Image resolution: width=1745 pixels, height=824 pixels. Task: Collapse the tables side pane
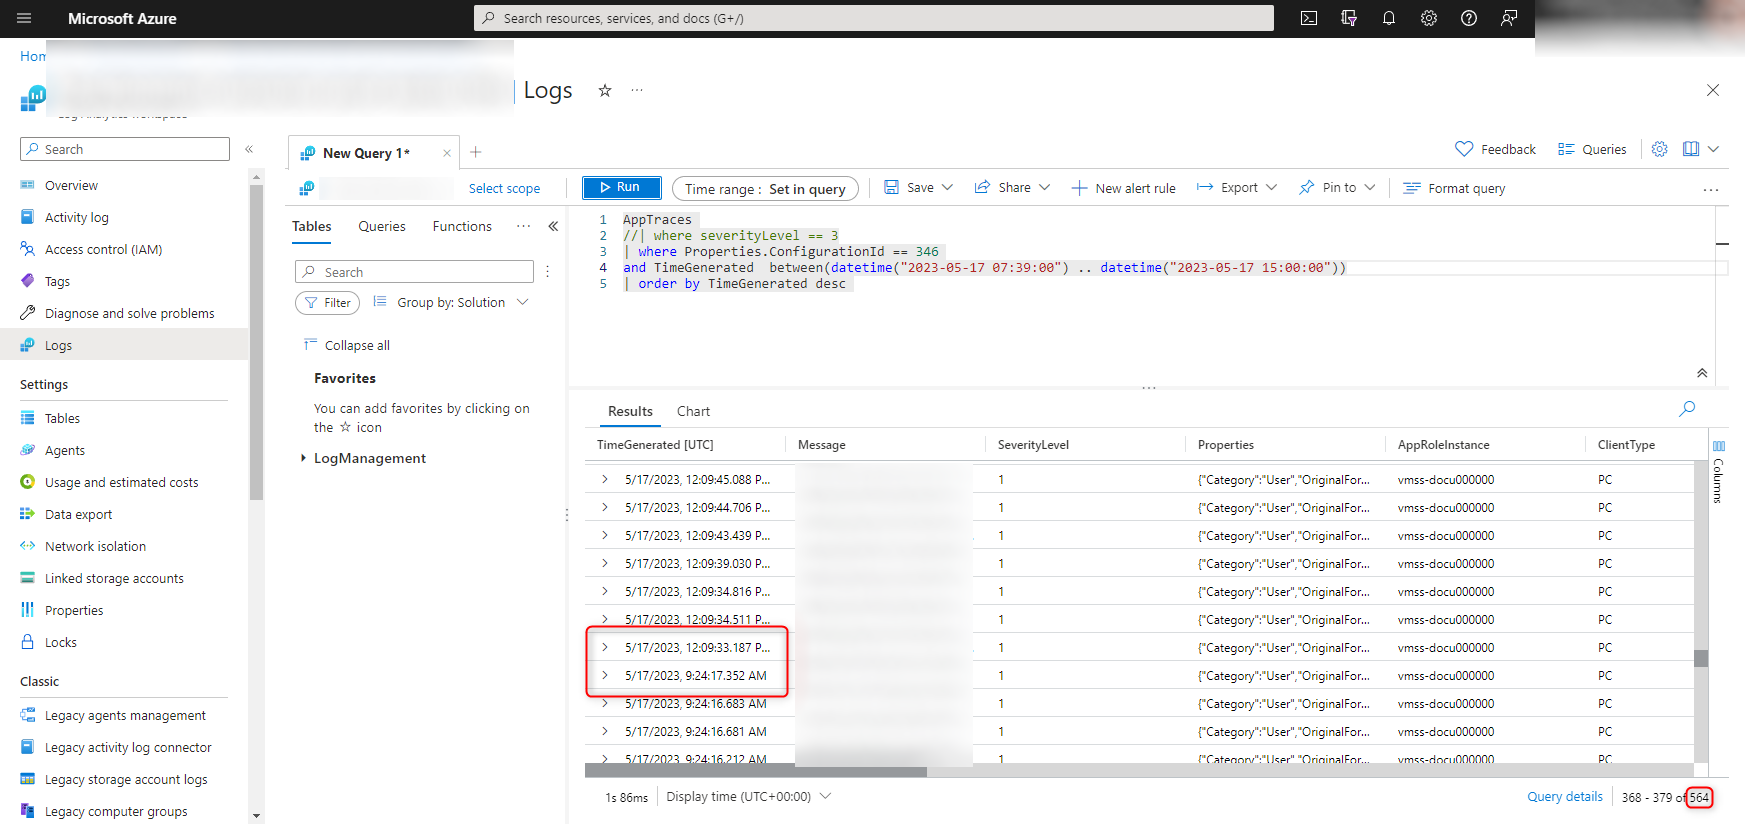tap(553, 226)
